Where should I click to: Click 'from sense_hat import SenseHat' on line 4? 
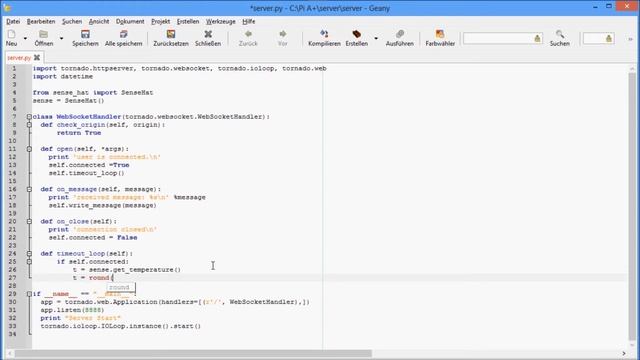[x=93, y=93]
